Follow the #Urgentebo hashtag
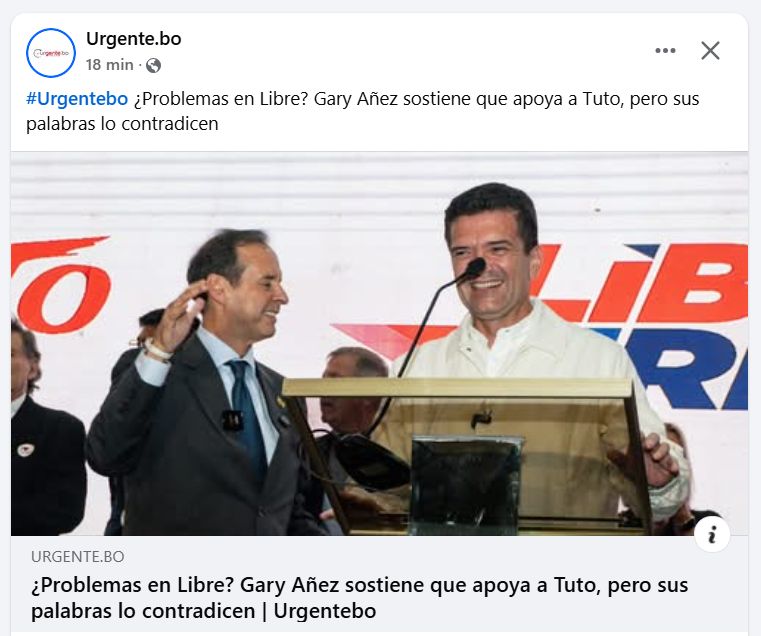This screenshot has height=636, width=761. pyautogui.click(x=77, y=99)
